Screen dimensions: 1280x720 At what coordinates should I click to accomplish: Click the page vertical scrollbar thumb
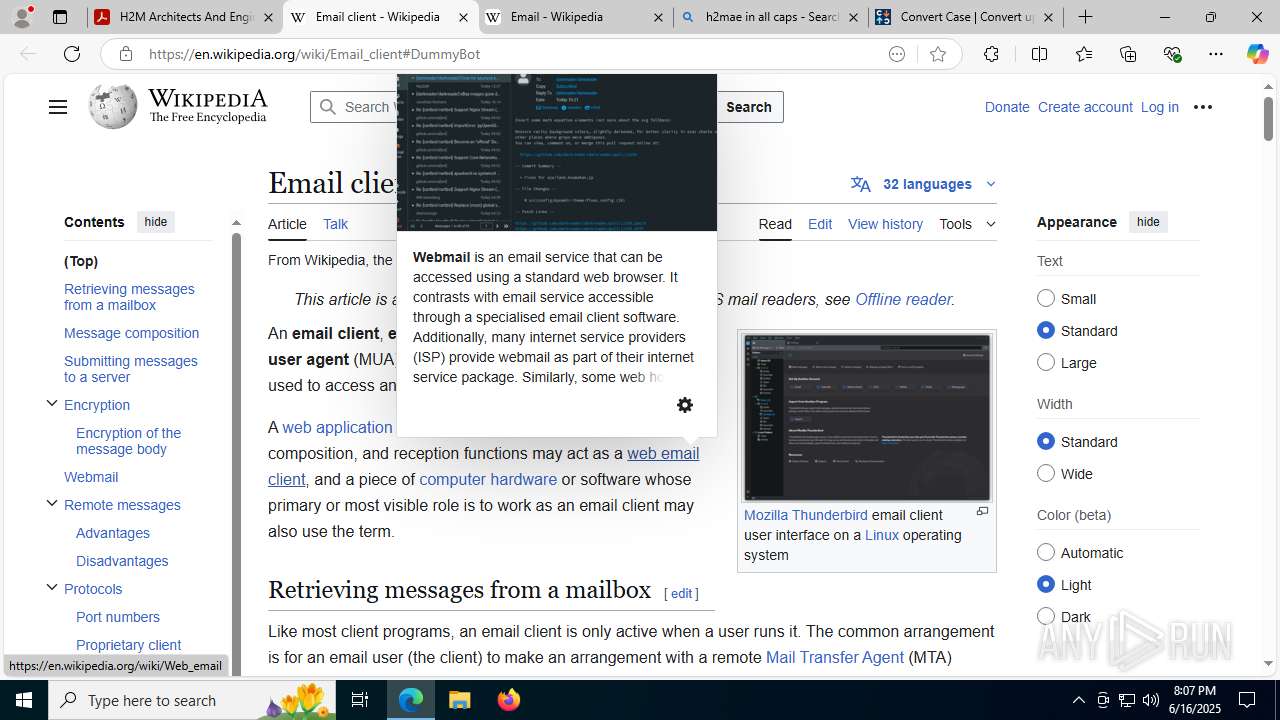(1268, 120)
